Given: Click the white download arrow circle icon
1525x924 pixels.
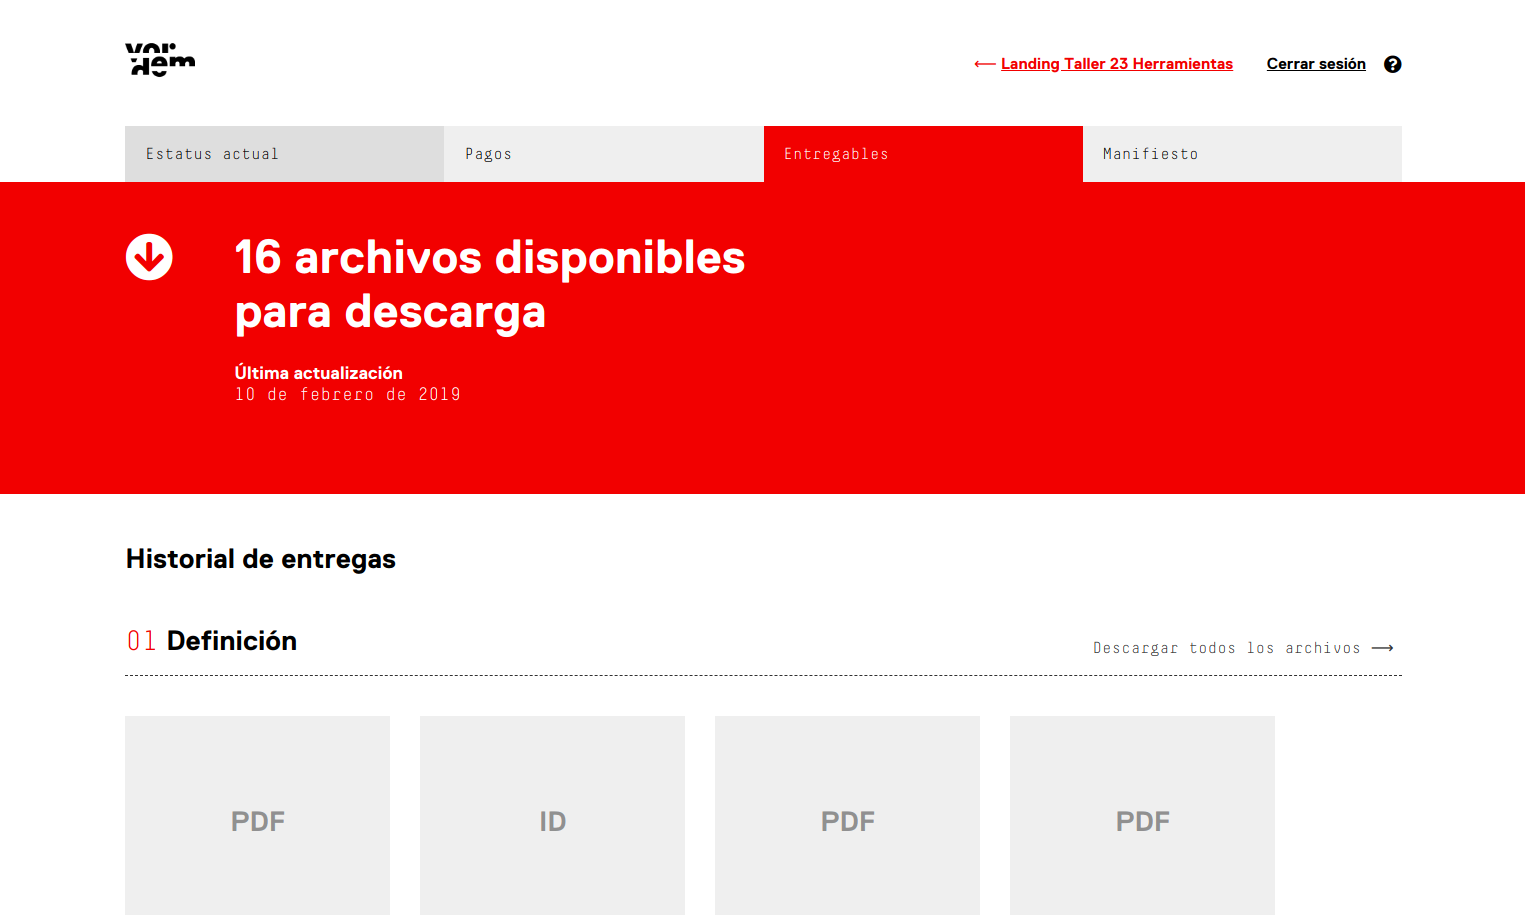Looking at the screenshot, I should pyautogui.click(x=149, y=257).
